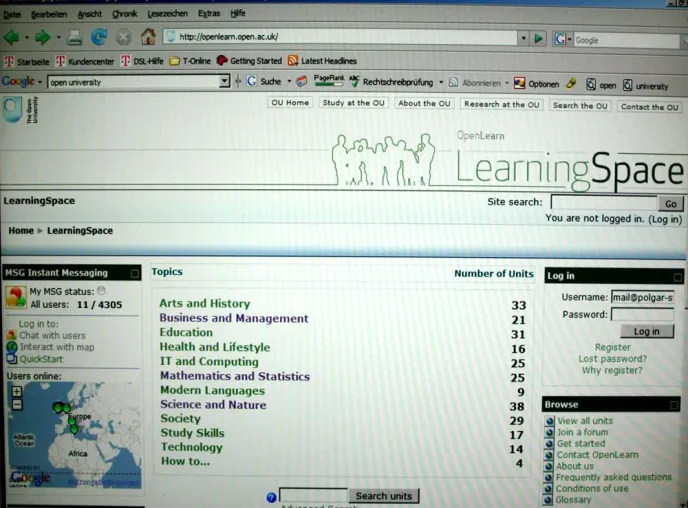Run Rechtschreibprüfung from the Google toolbar
688x508 pixels.
391,82
